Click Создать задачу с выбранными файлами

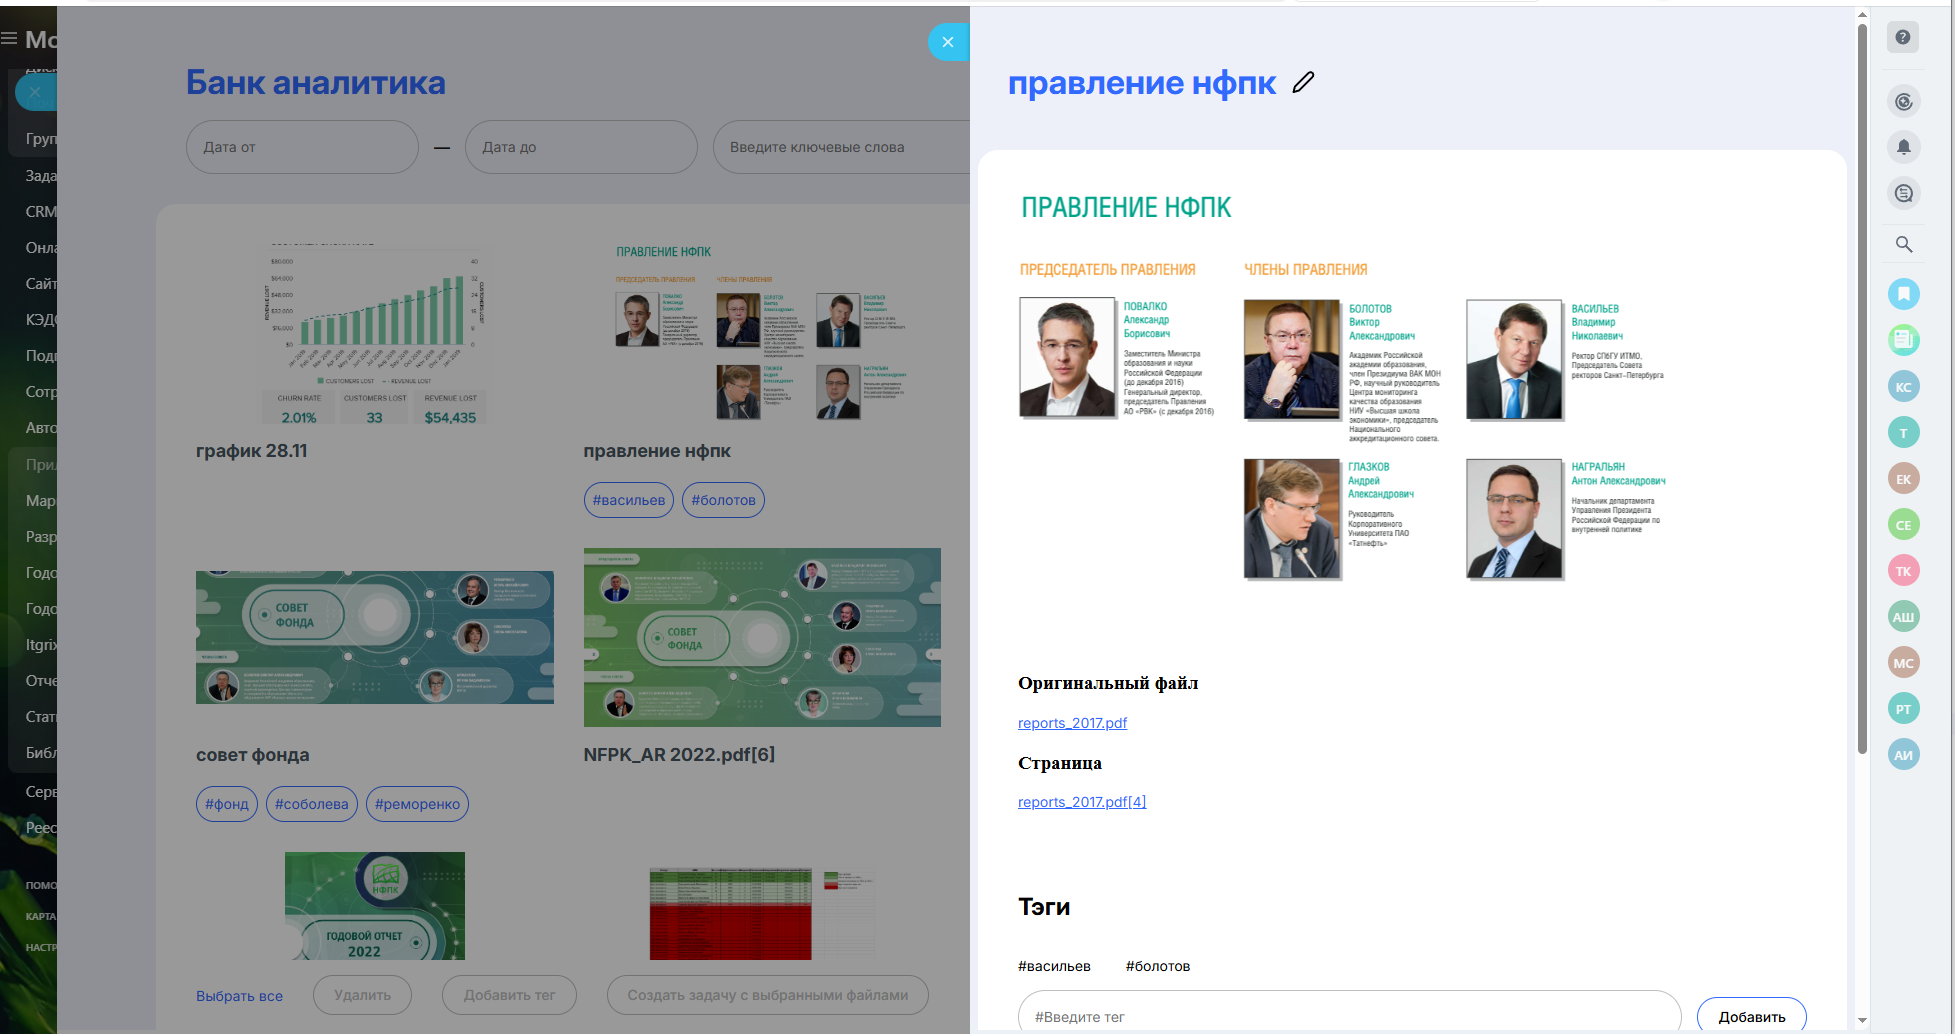click(768, 995)
